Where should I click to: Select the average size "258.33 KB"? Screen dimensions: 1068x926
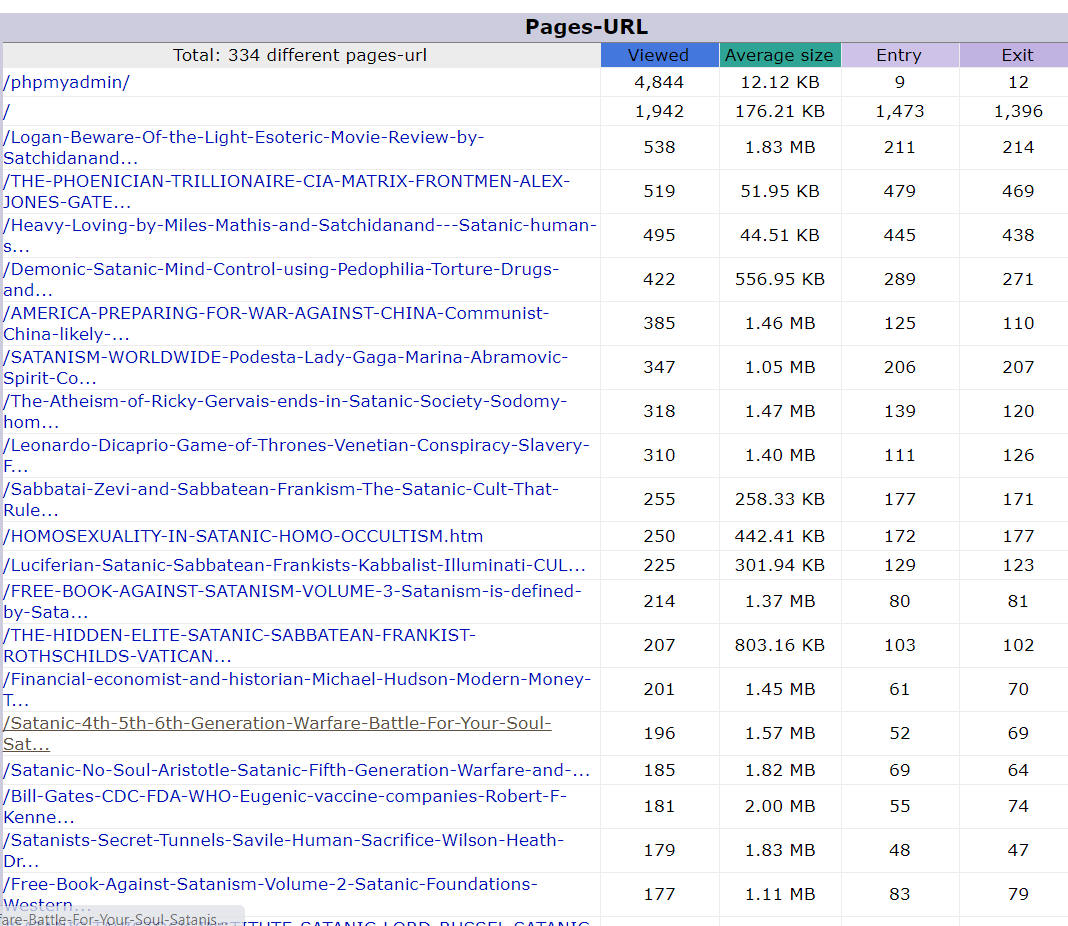pyautogui.click(x=780, y=499)
